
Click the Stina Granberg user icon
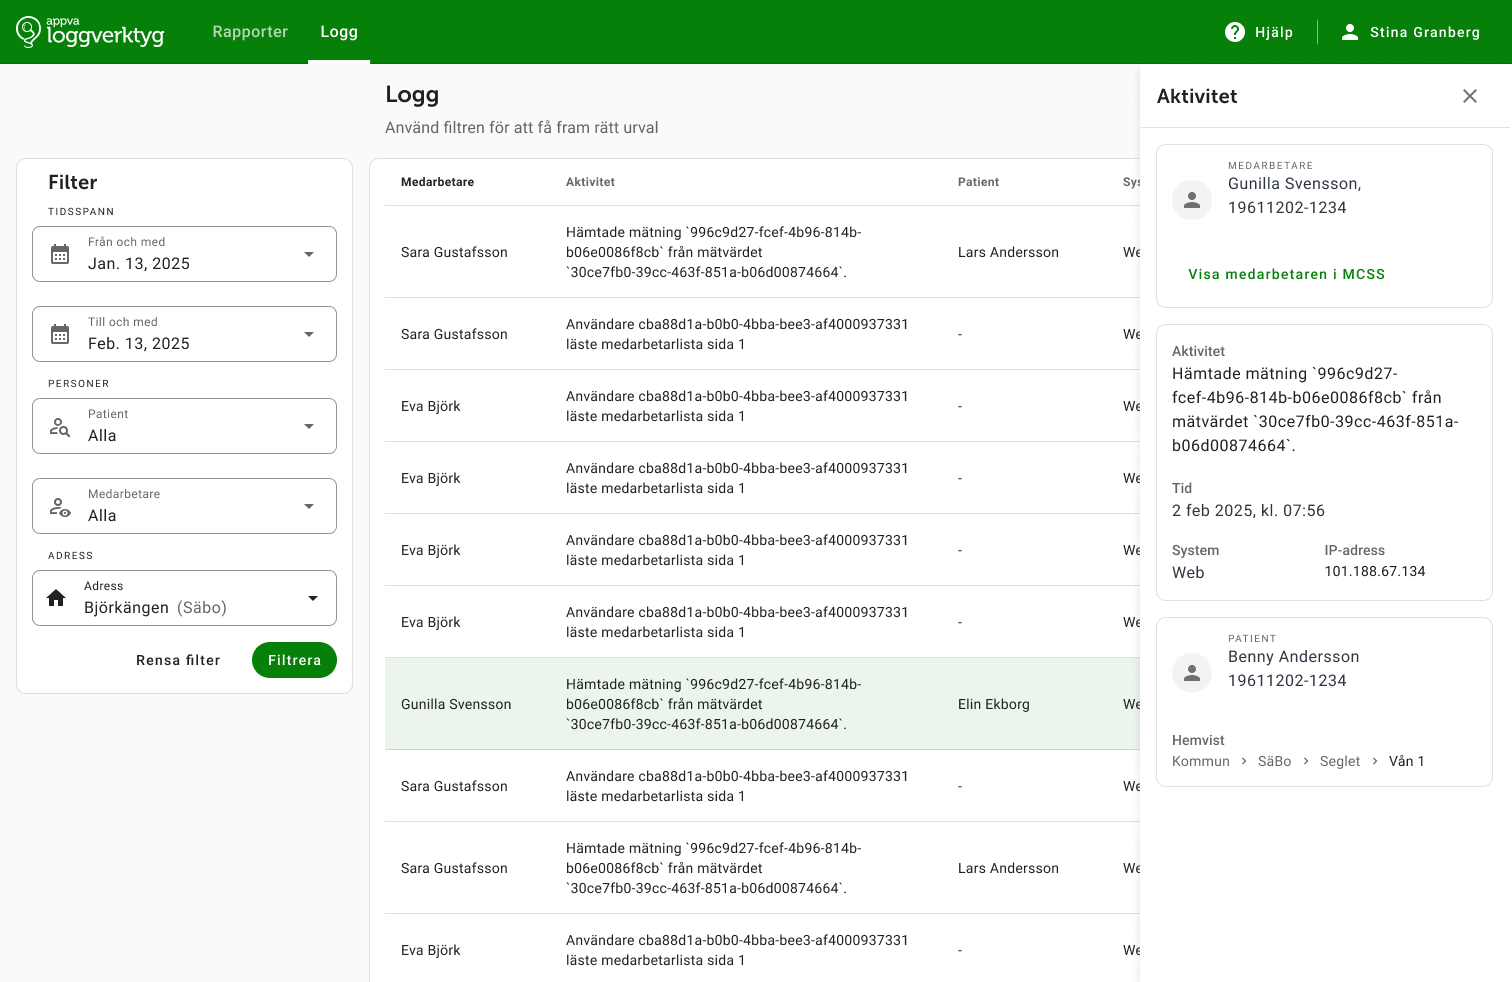click(x=1350, y=32)
